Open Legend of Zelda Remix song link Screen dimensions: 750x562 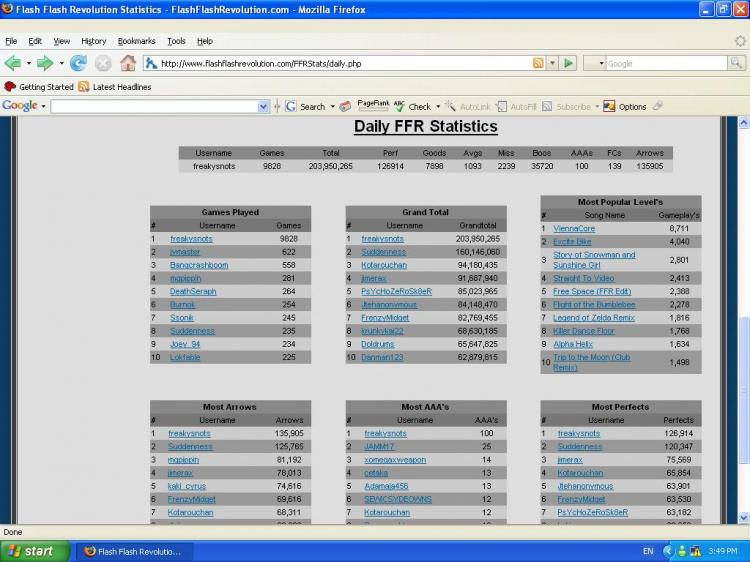tap(594, 318)
